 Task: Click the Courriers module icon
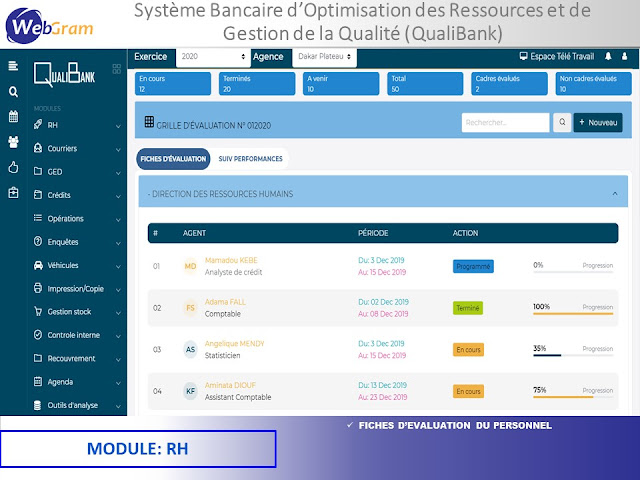click(38, 148)
